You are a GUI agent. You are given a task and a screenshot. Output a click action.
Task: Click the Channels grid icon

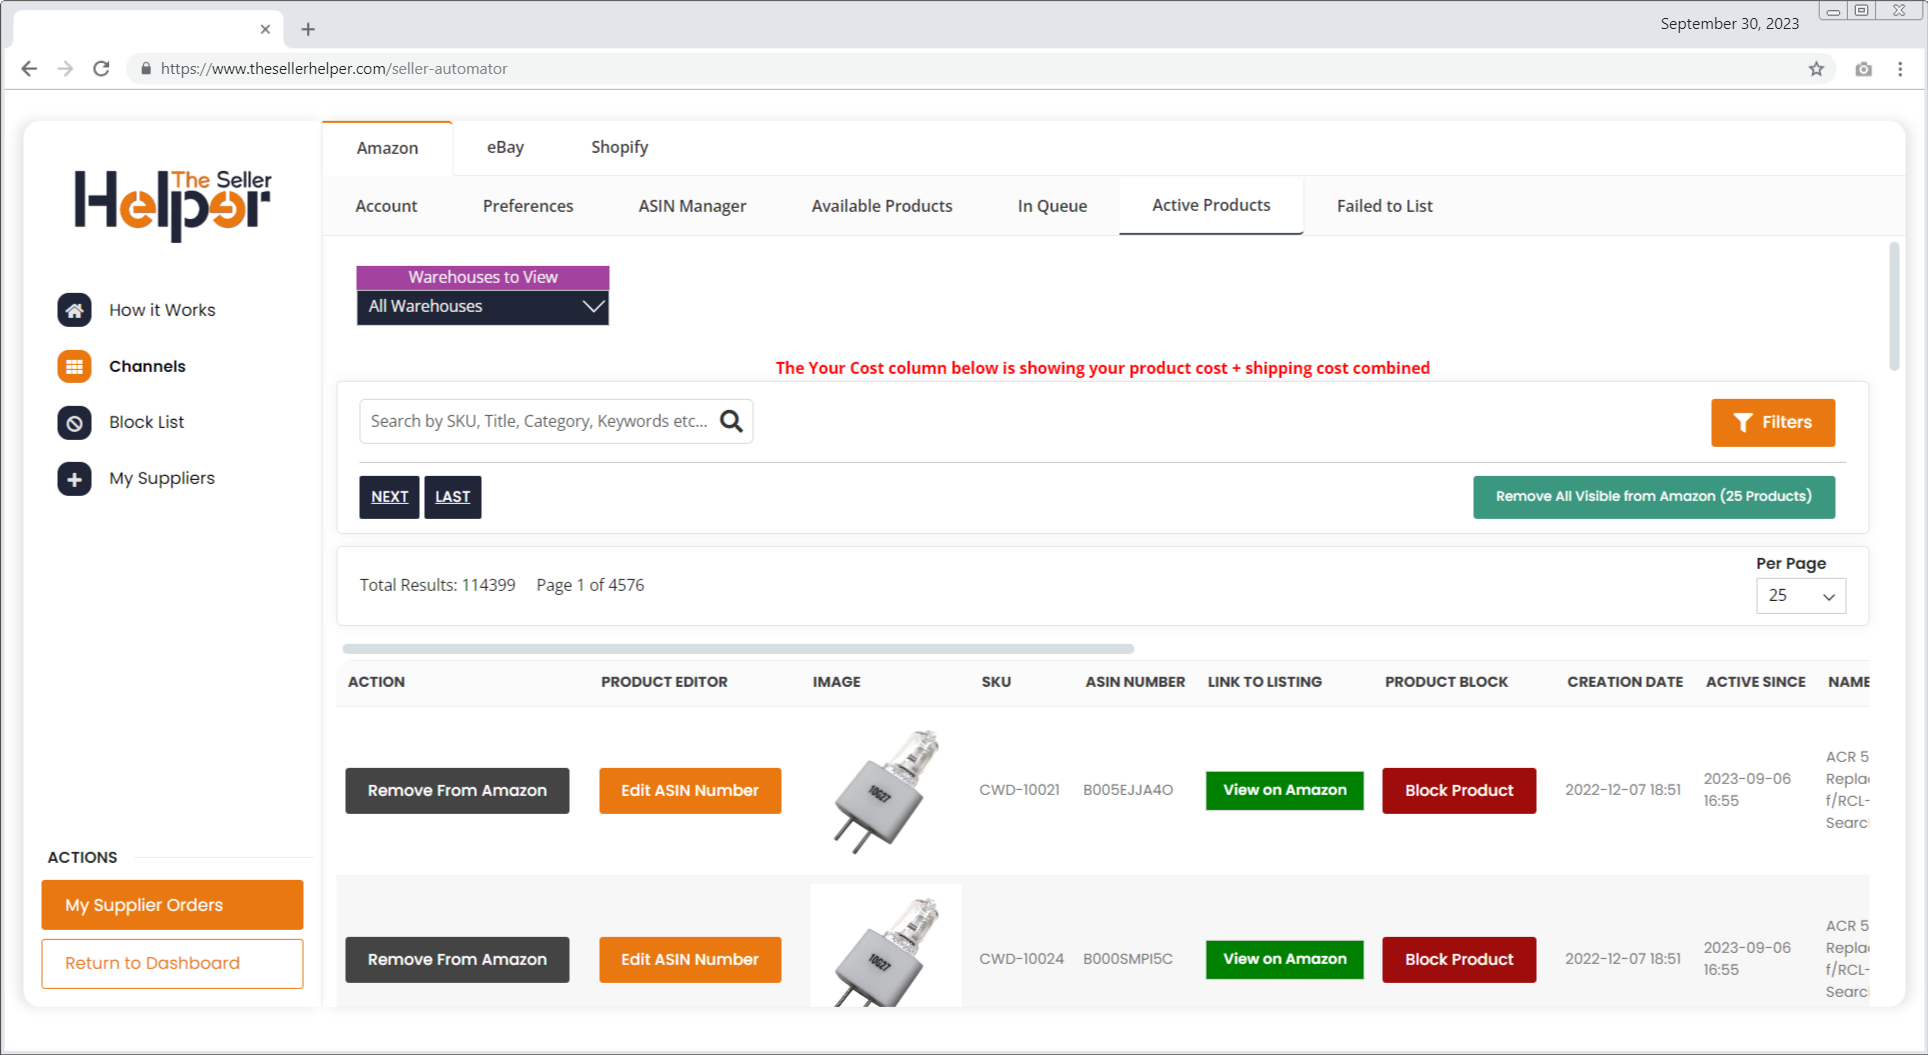[74, 366]
